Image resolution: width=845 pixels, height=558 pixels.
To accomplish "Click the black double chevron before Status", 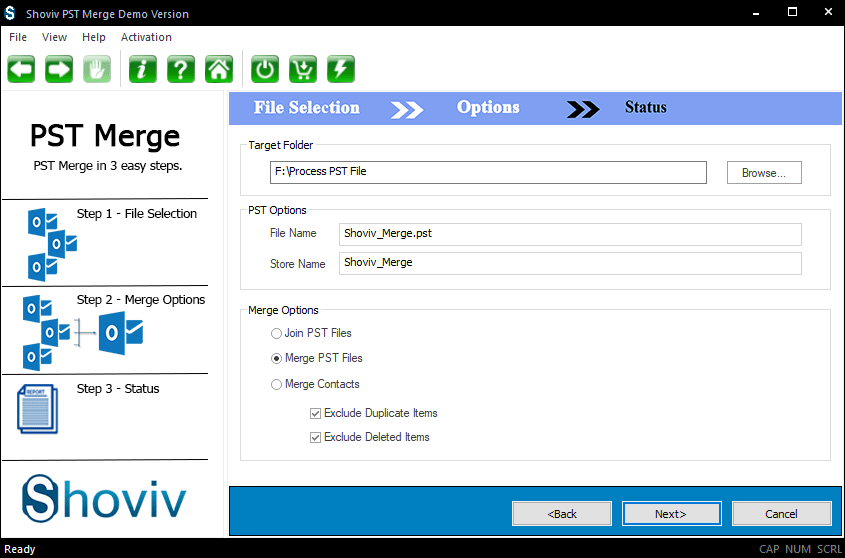I will click(x=583, y=109).
